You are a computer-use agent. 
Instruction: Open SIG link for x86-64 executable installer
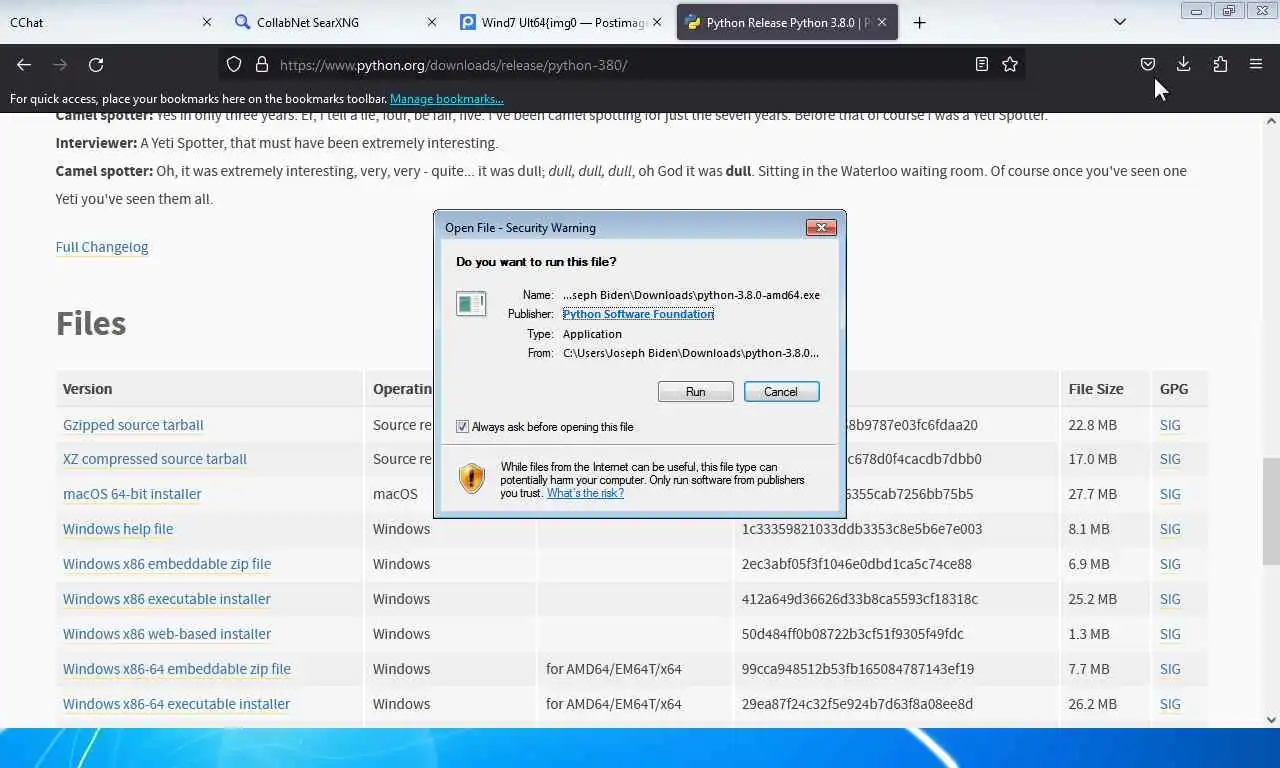[x=1170, y=704]
